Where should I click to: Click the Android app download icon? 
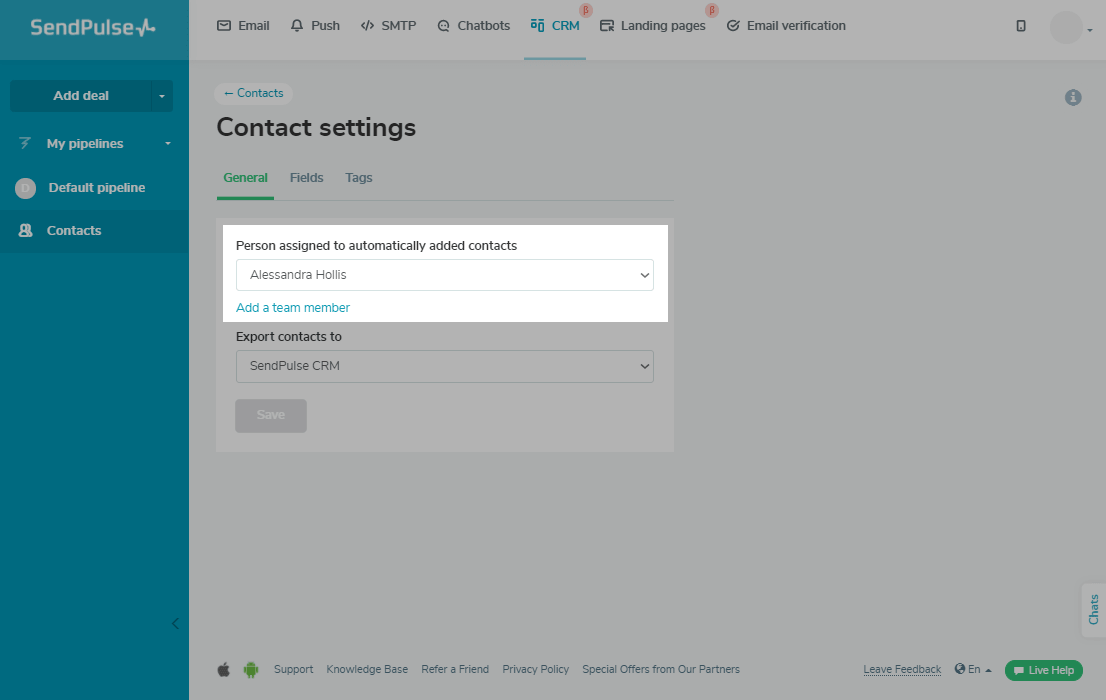(x=251, y=670)
